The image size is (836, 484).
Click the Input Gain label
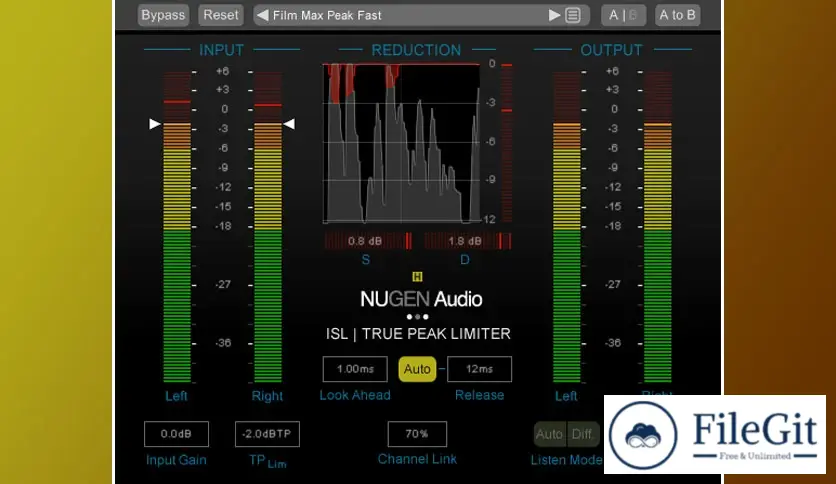click(x=176, y=460)
